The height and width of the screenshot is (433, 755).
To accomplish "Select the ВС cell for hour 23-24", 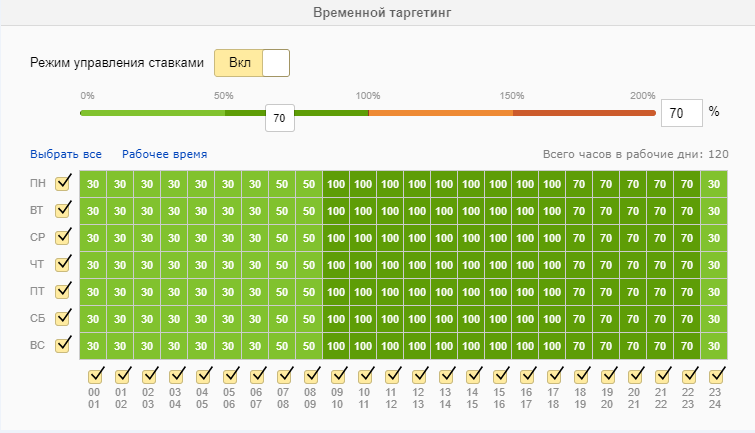I will 714,346.
